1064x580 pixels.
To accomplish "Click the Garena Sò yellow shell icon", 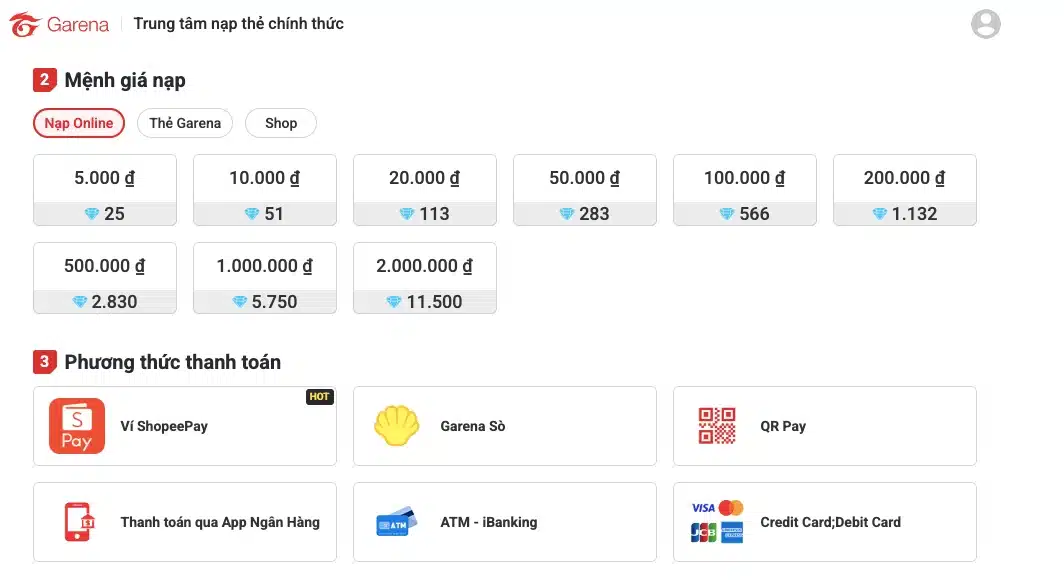I will point(397,426).
